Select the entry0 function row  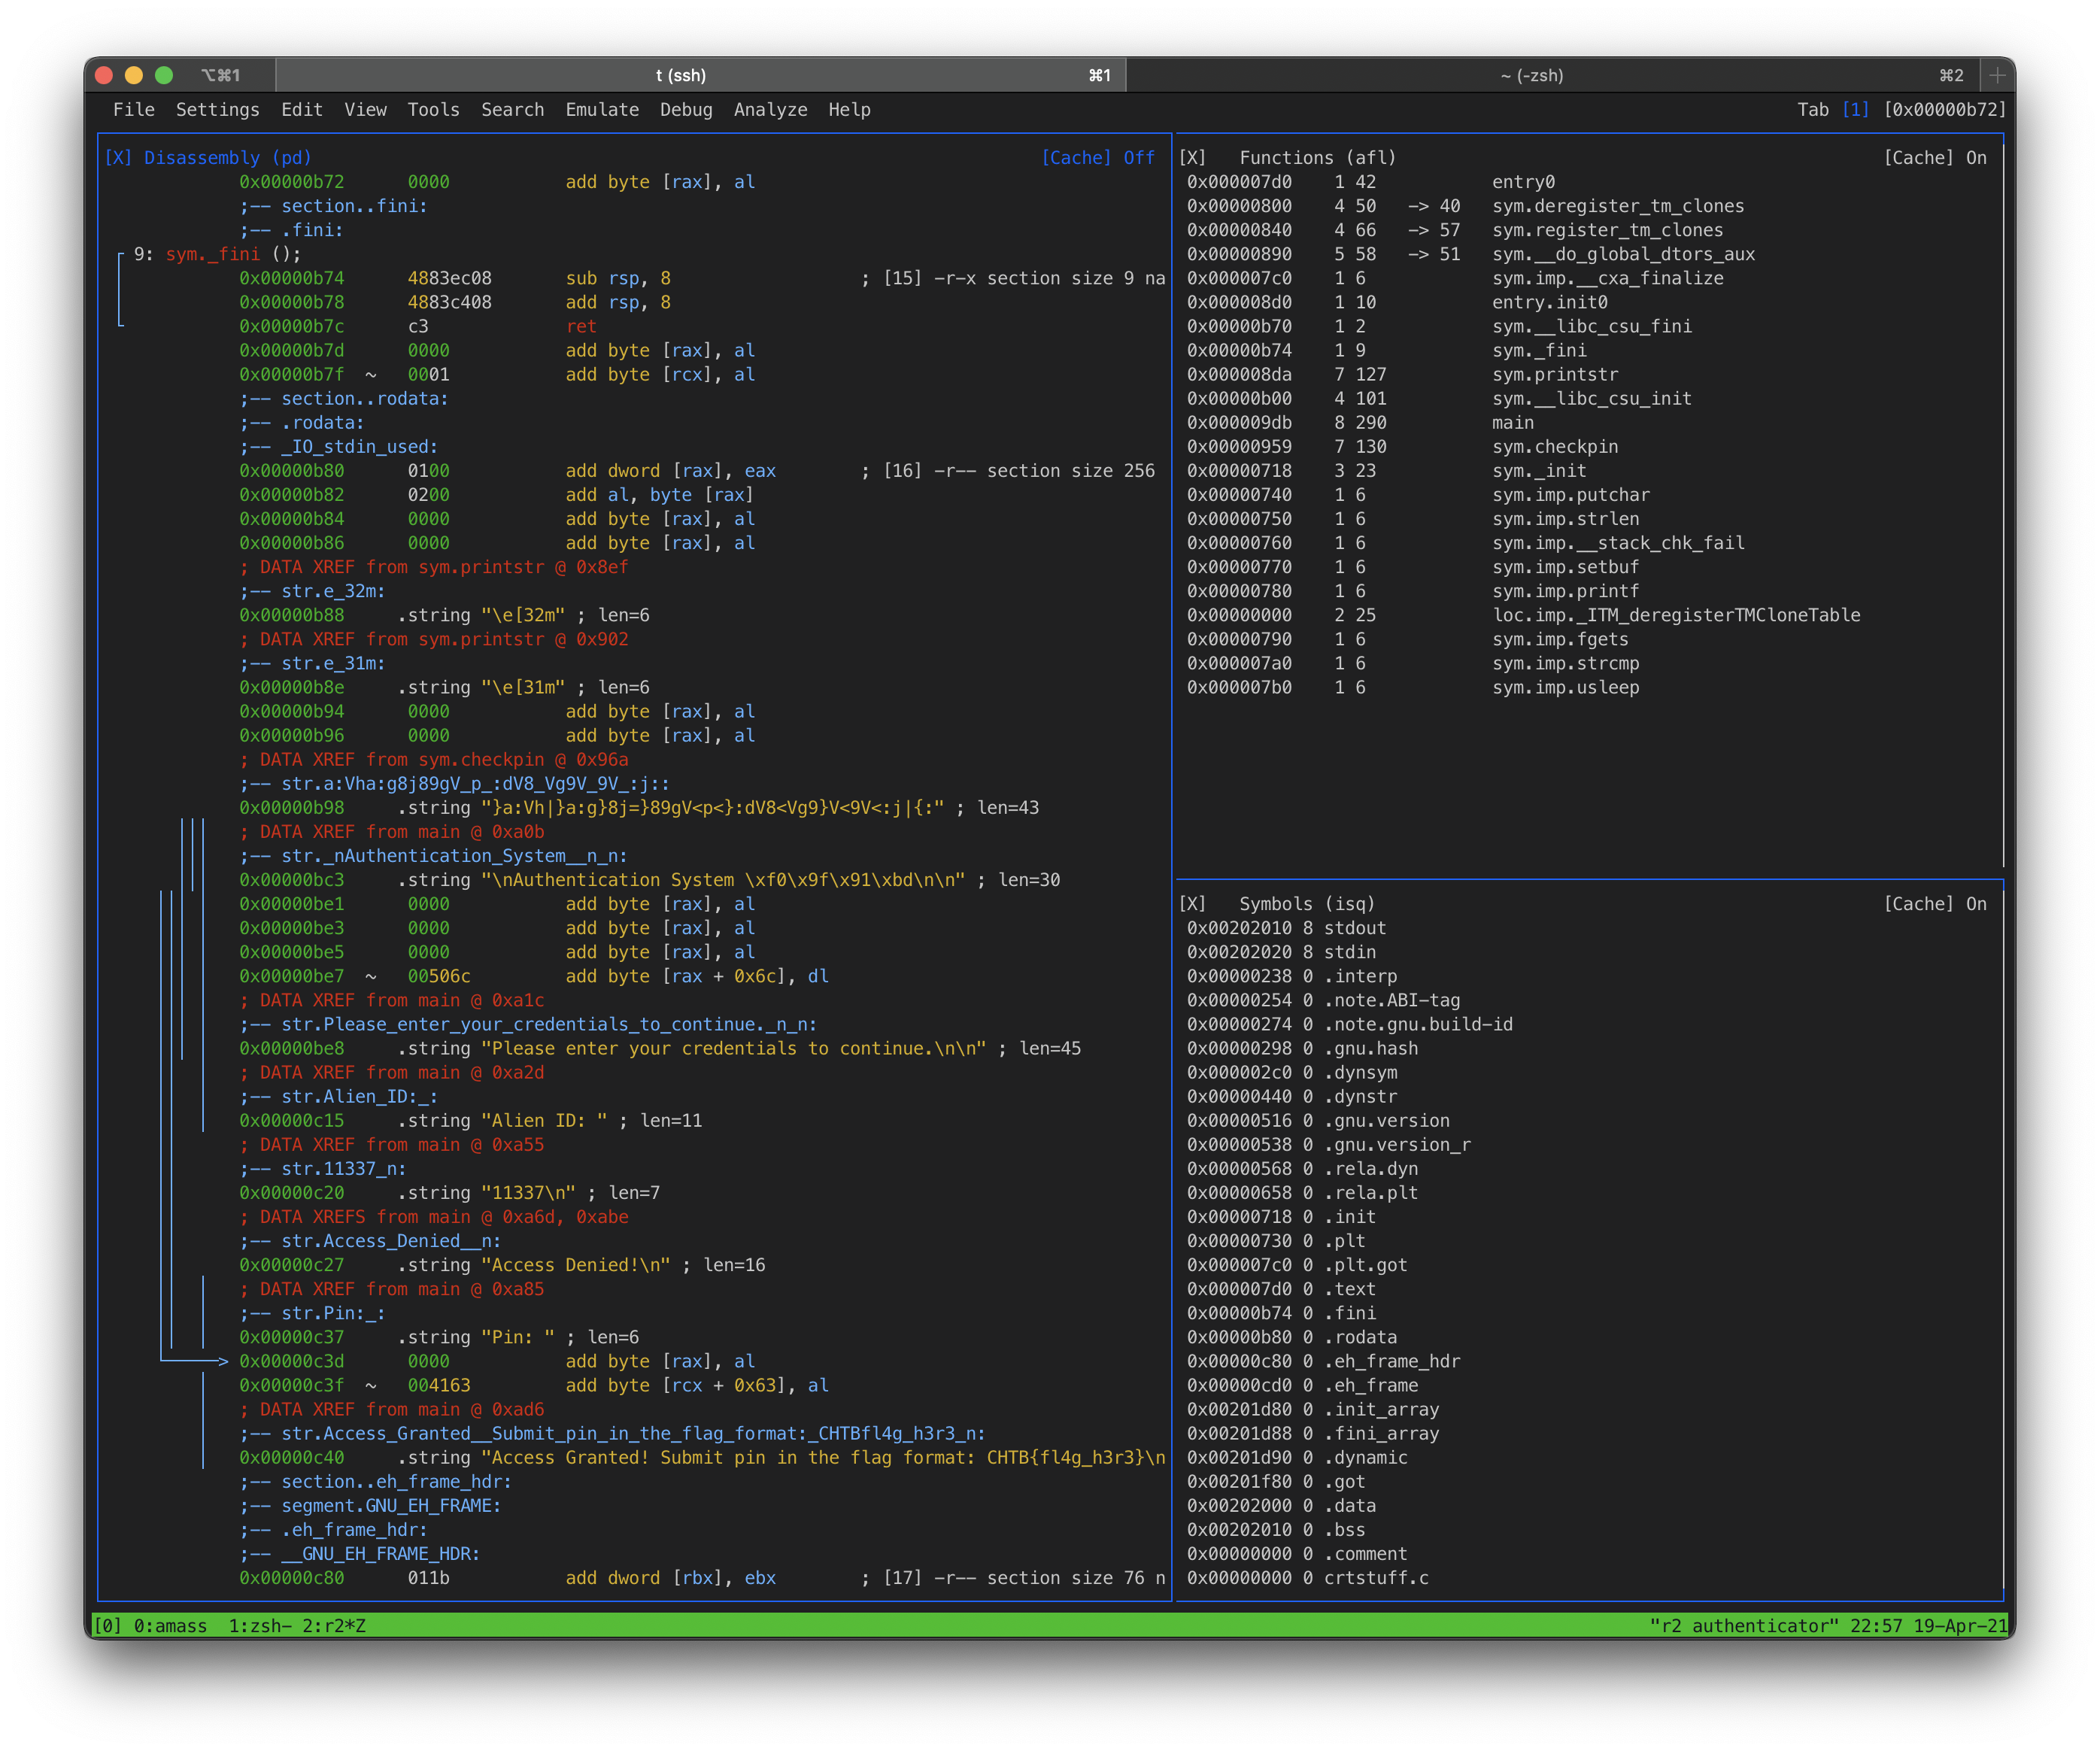pos(1370,181)
